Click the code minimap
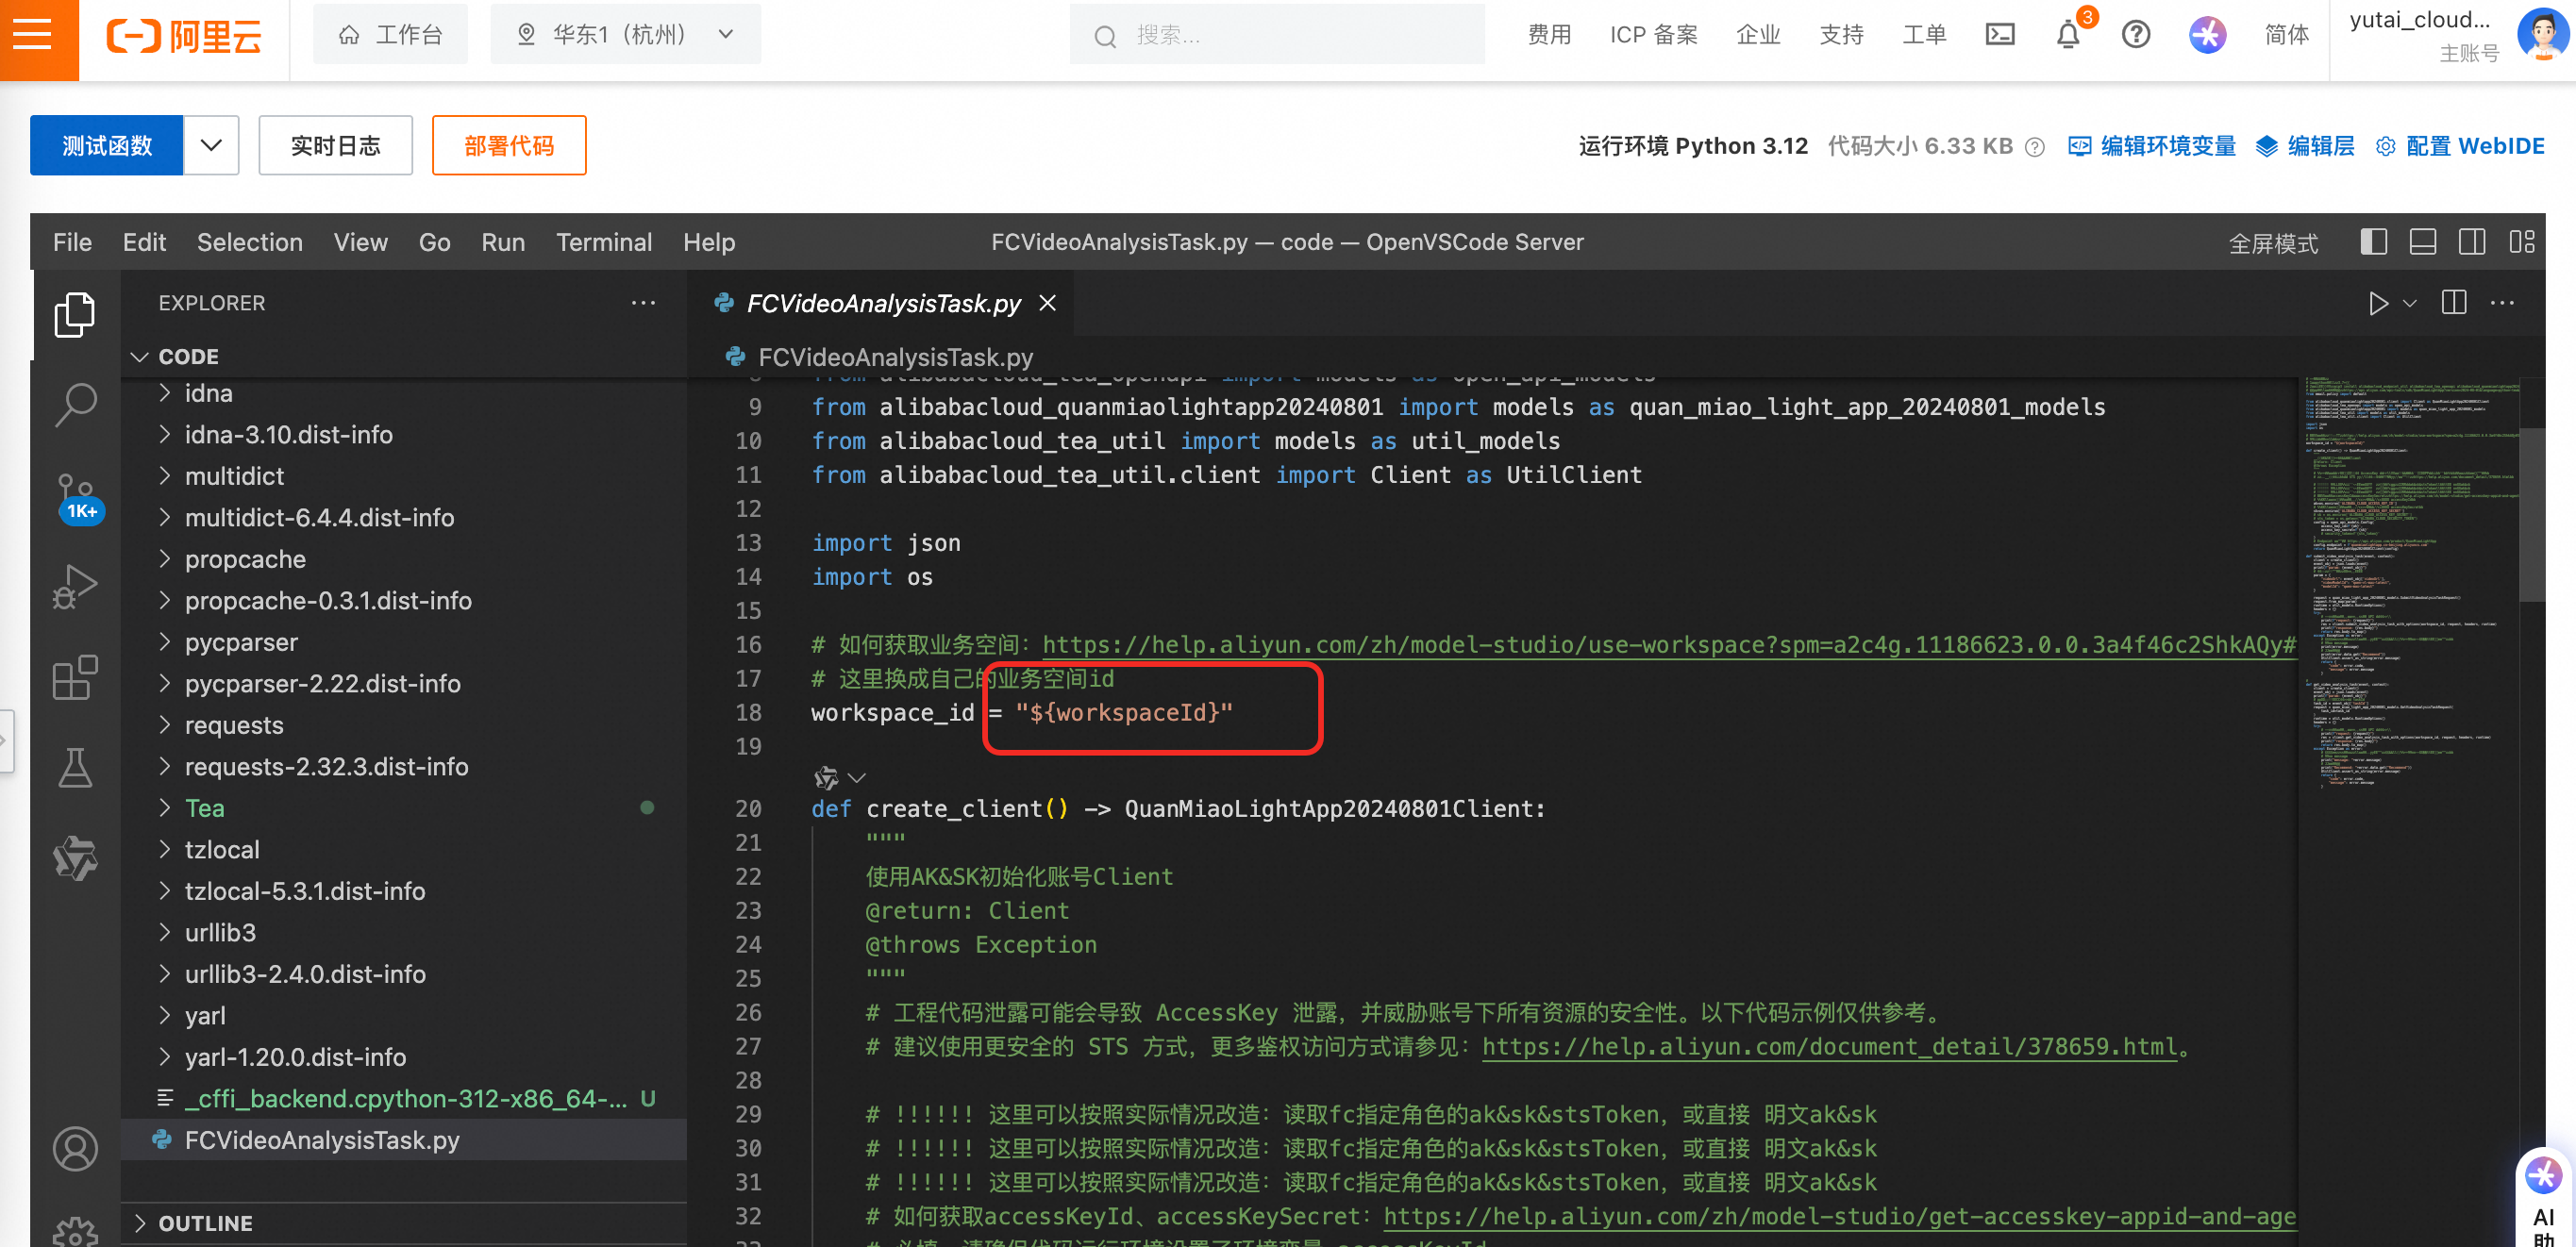Screen dimensions: 2576x1247 [2410, 585]
